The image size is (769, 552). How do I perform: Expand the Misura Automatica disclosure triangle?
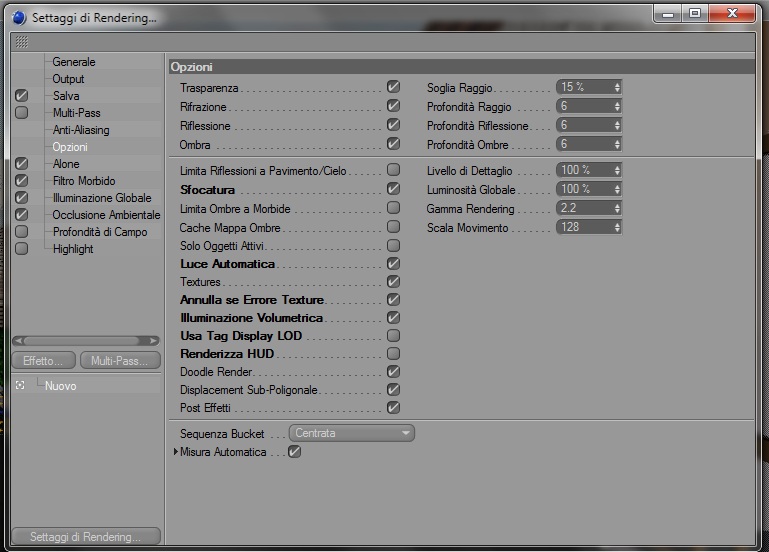pyautogui.click(x=176, y=452)
